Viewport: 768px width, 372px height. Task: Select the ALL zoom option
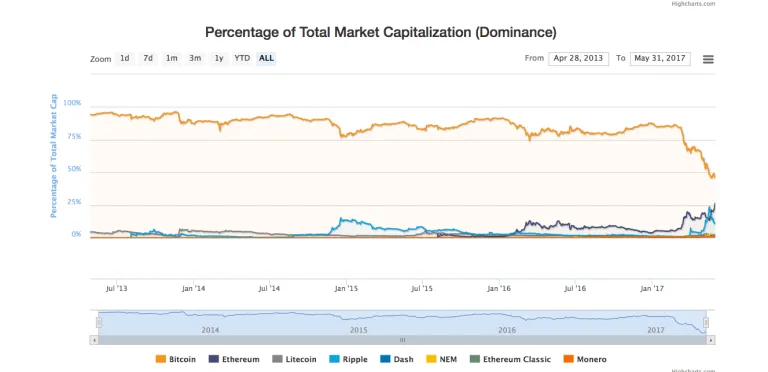[266, 58]
